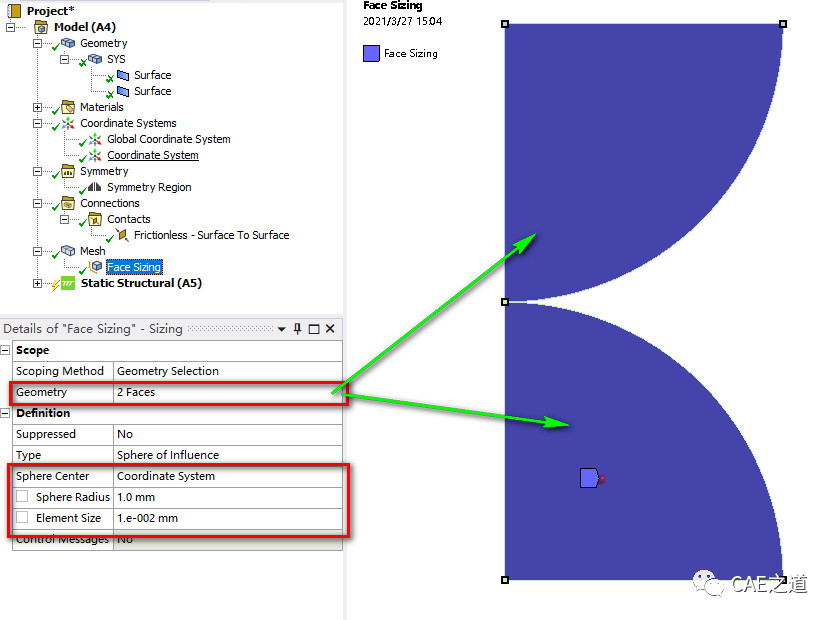Maximize the Details panel
Image resolution: width=834 pixels, height=620 pixels.
[x=314, y=329]
